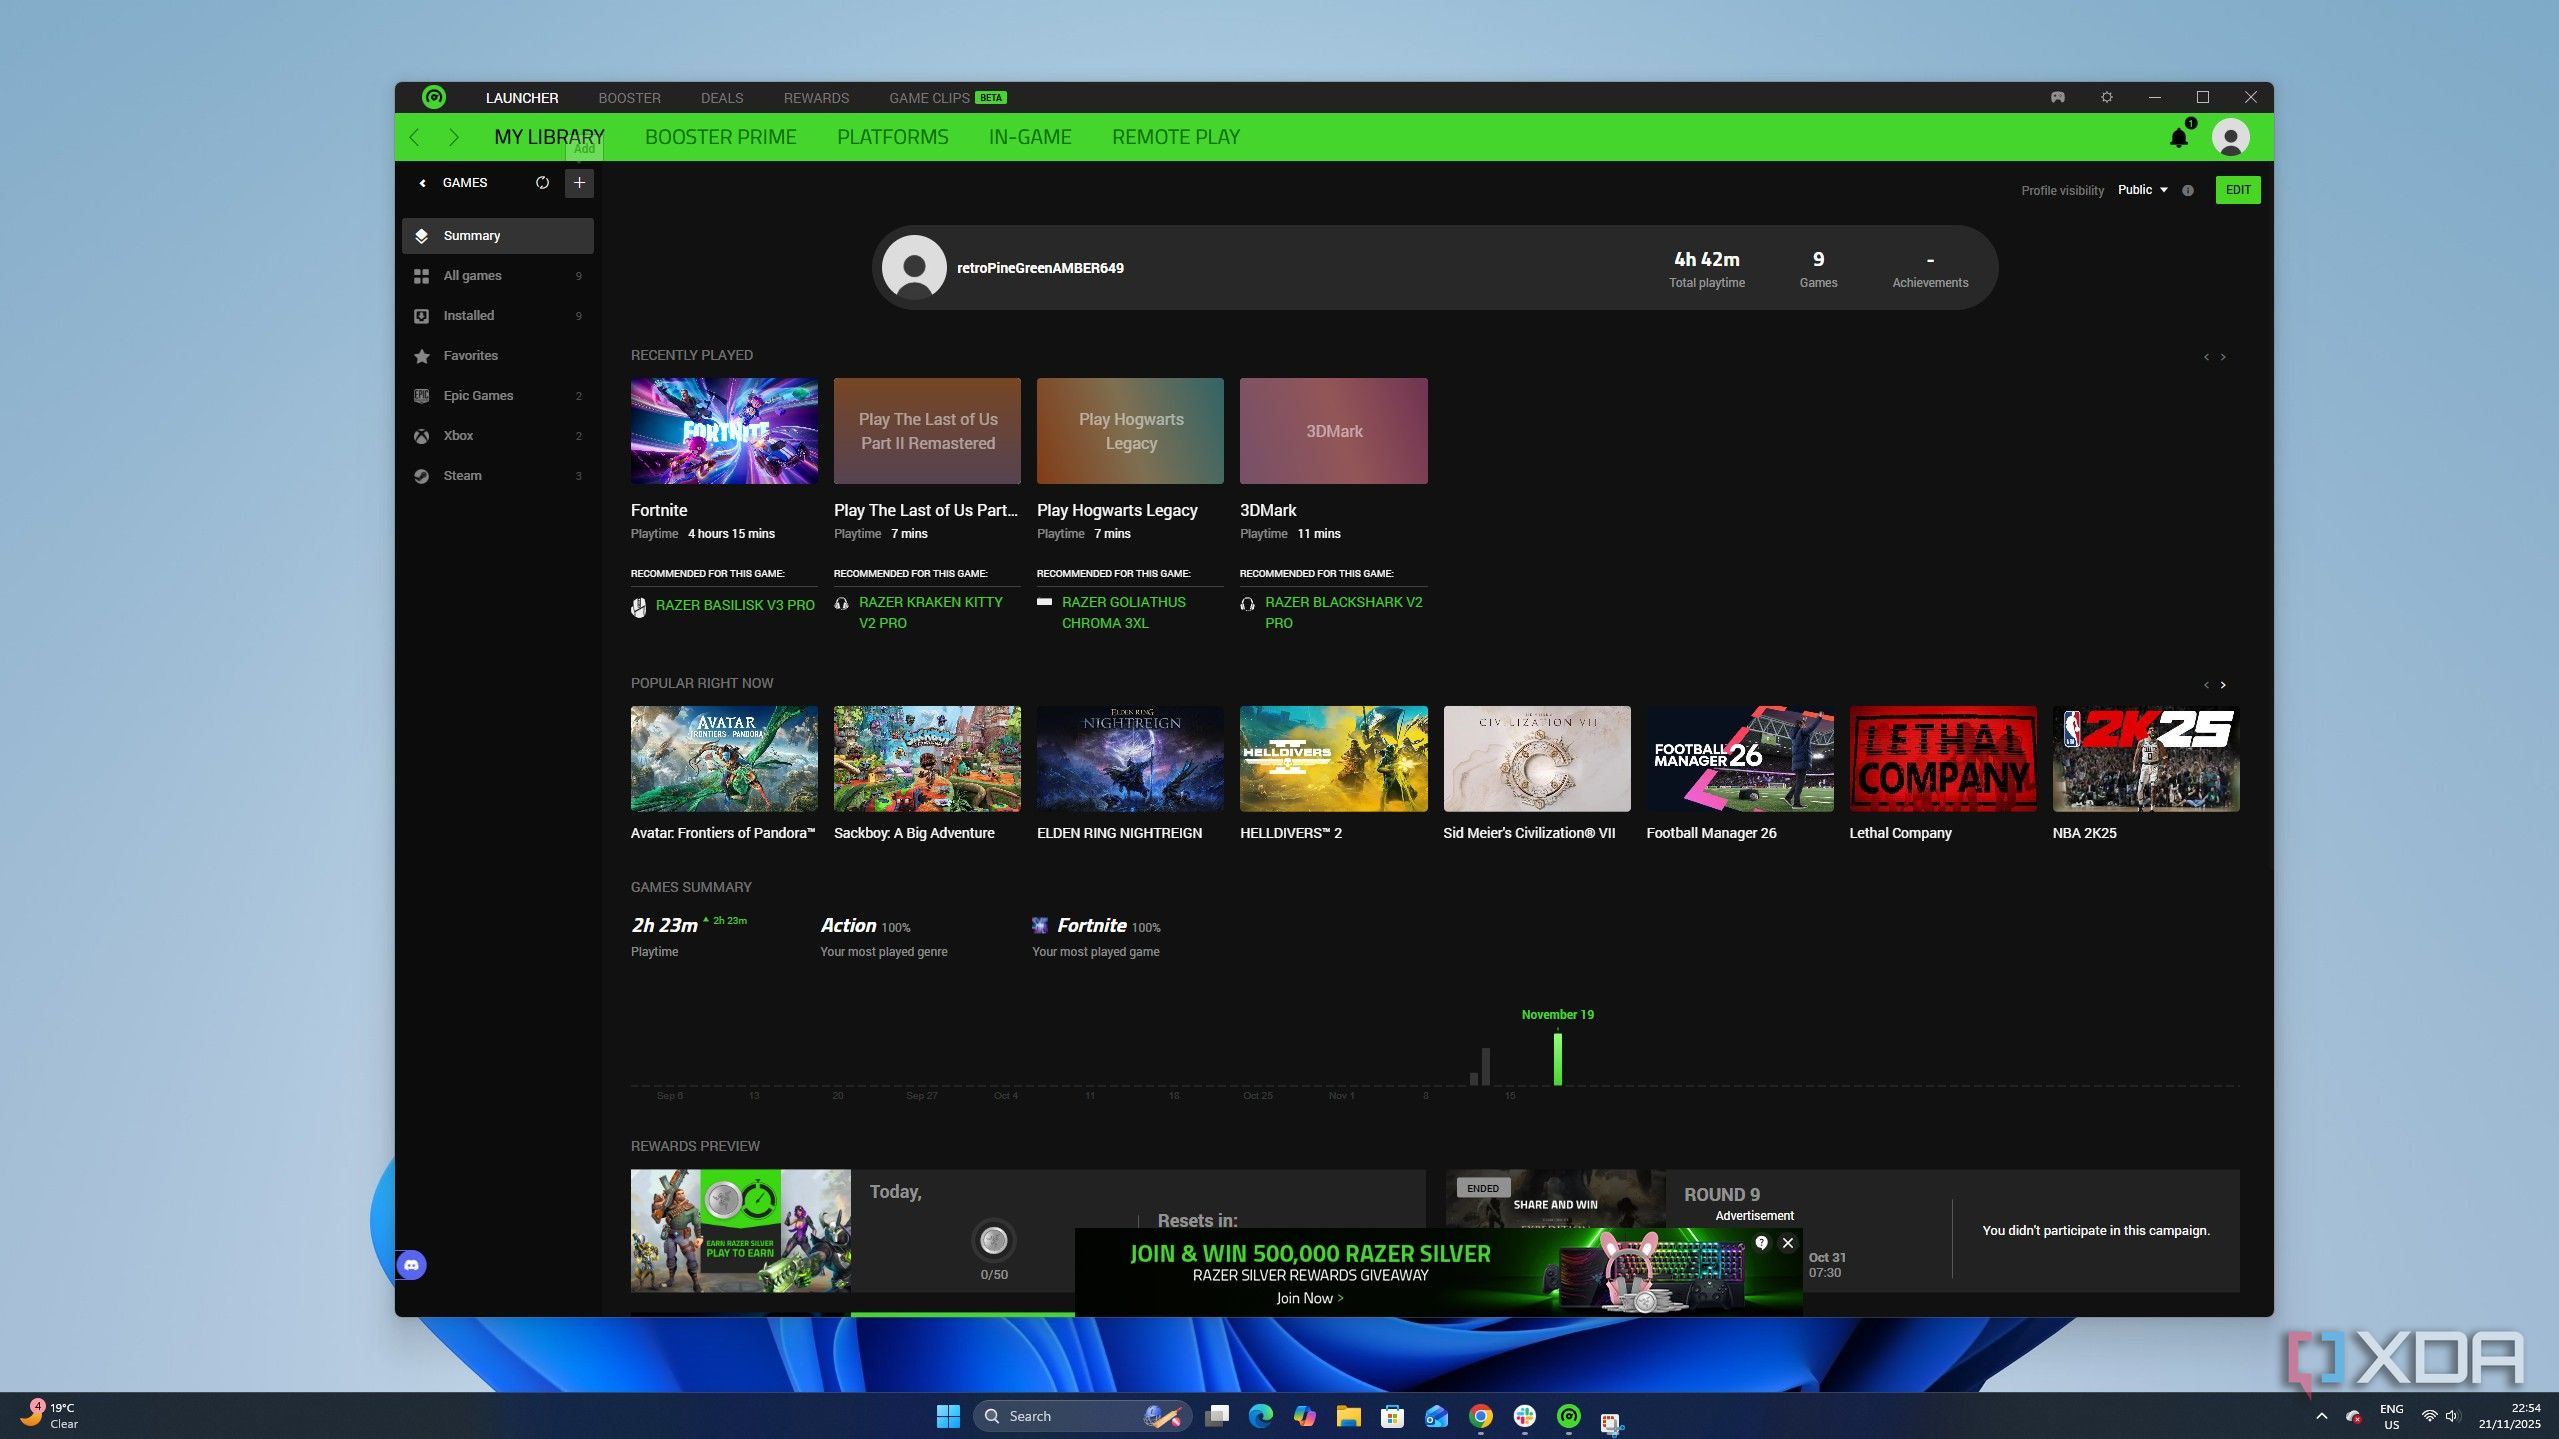
Task: Click the green EDIT button
Action: (x=2237, y=190)
